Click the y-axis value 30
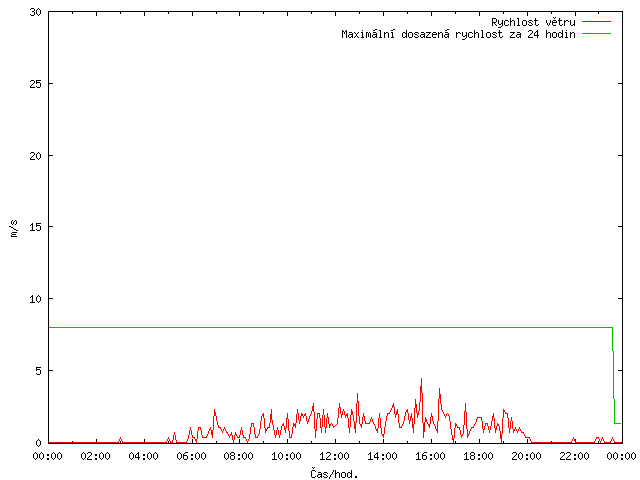The image size is (640, 480). click(x=36, y=12)
